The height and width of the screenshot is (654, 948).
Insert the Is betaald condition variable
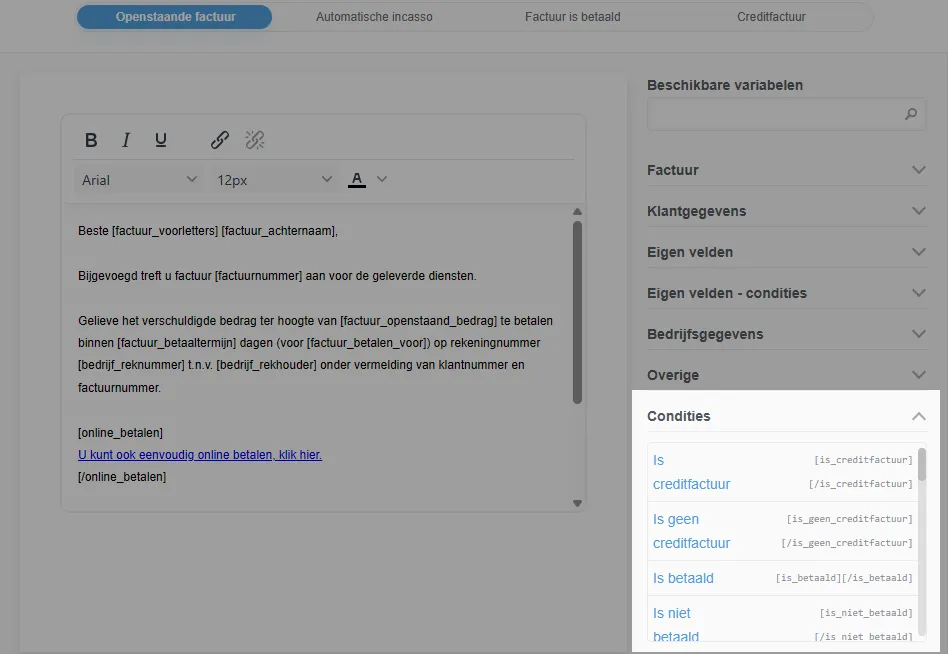(684, 578)
